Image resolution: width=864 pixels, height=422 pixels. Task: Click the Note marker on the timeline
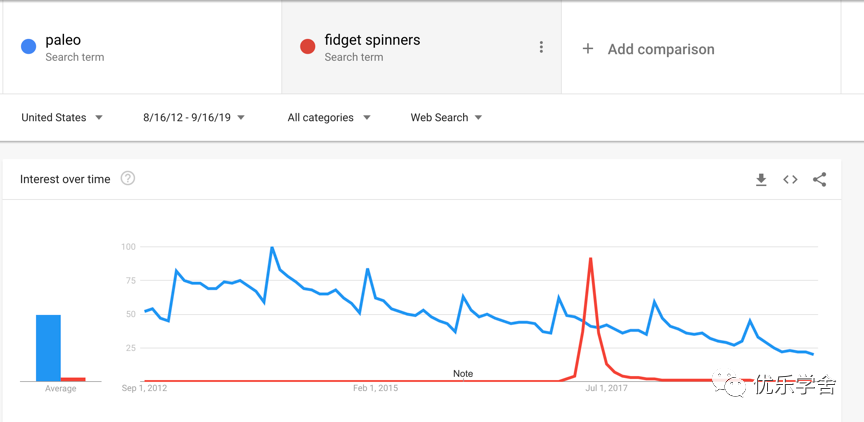pyautogui.click(x=463, y=374)
